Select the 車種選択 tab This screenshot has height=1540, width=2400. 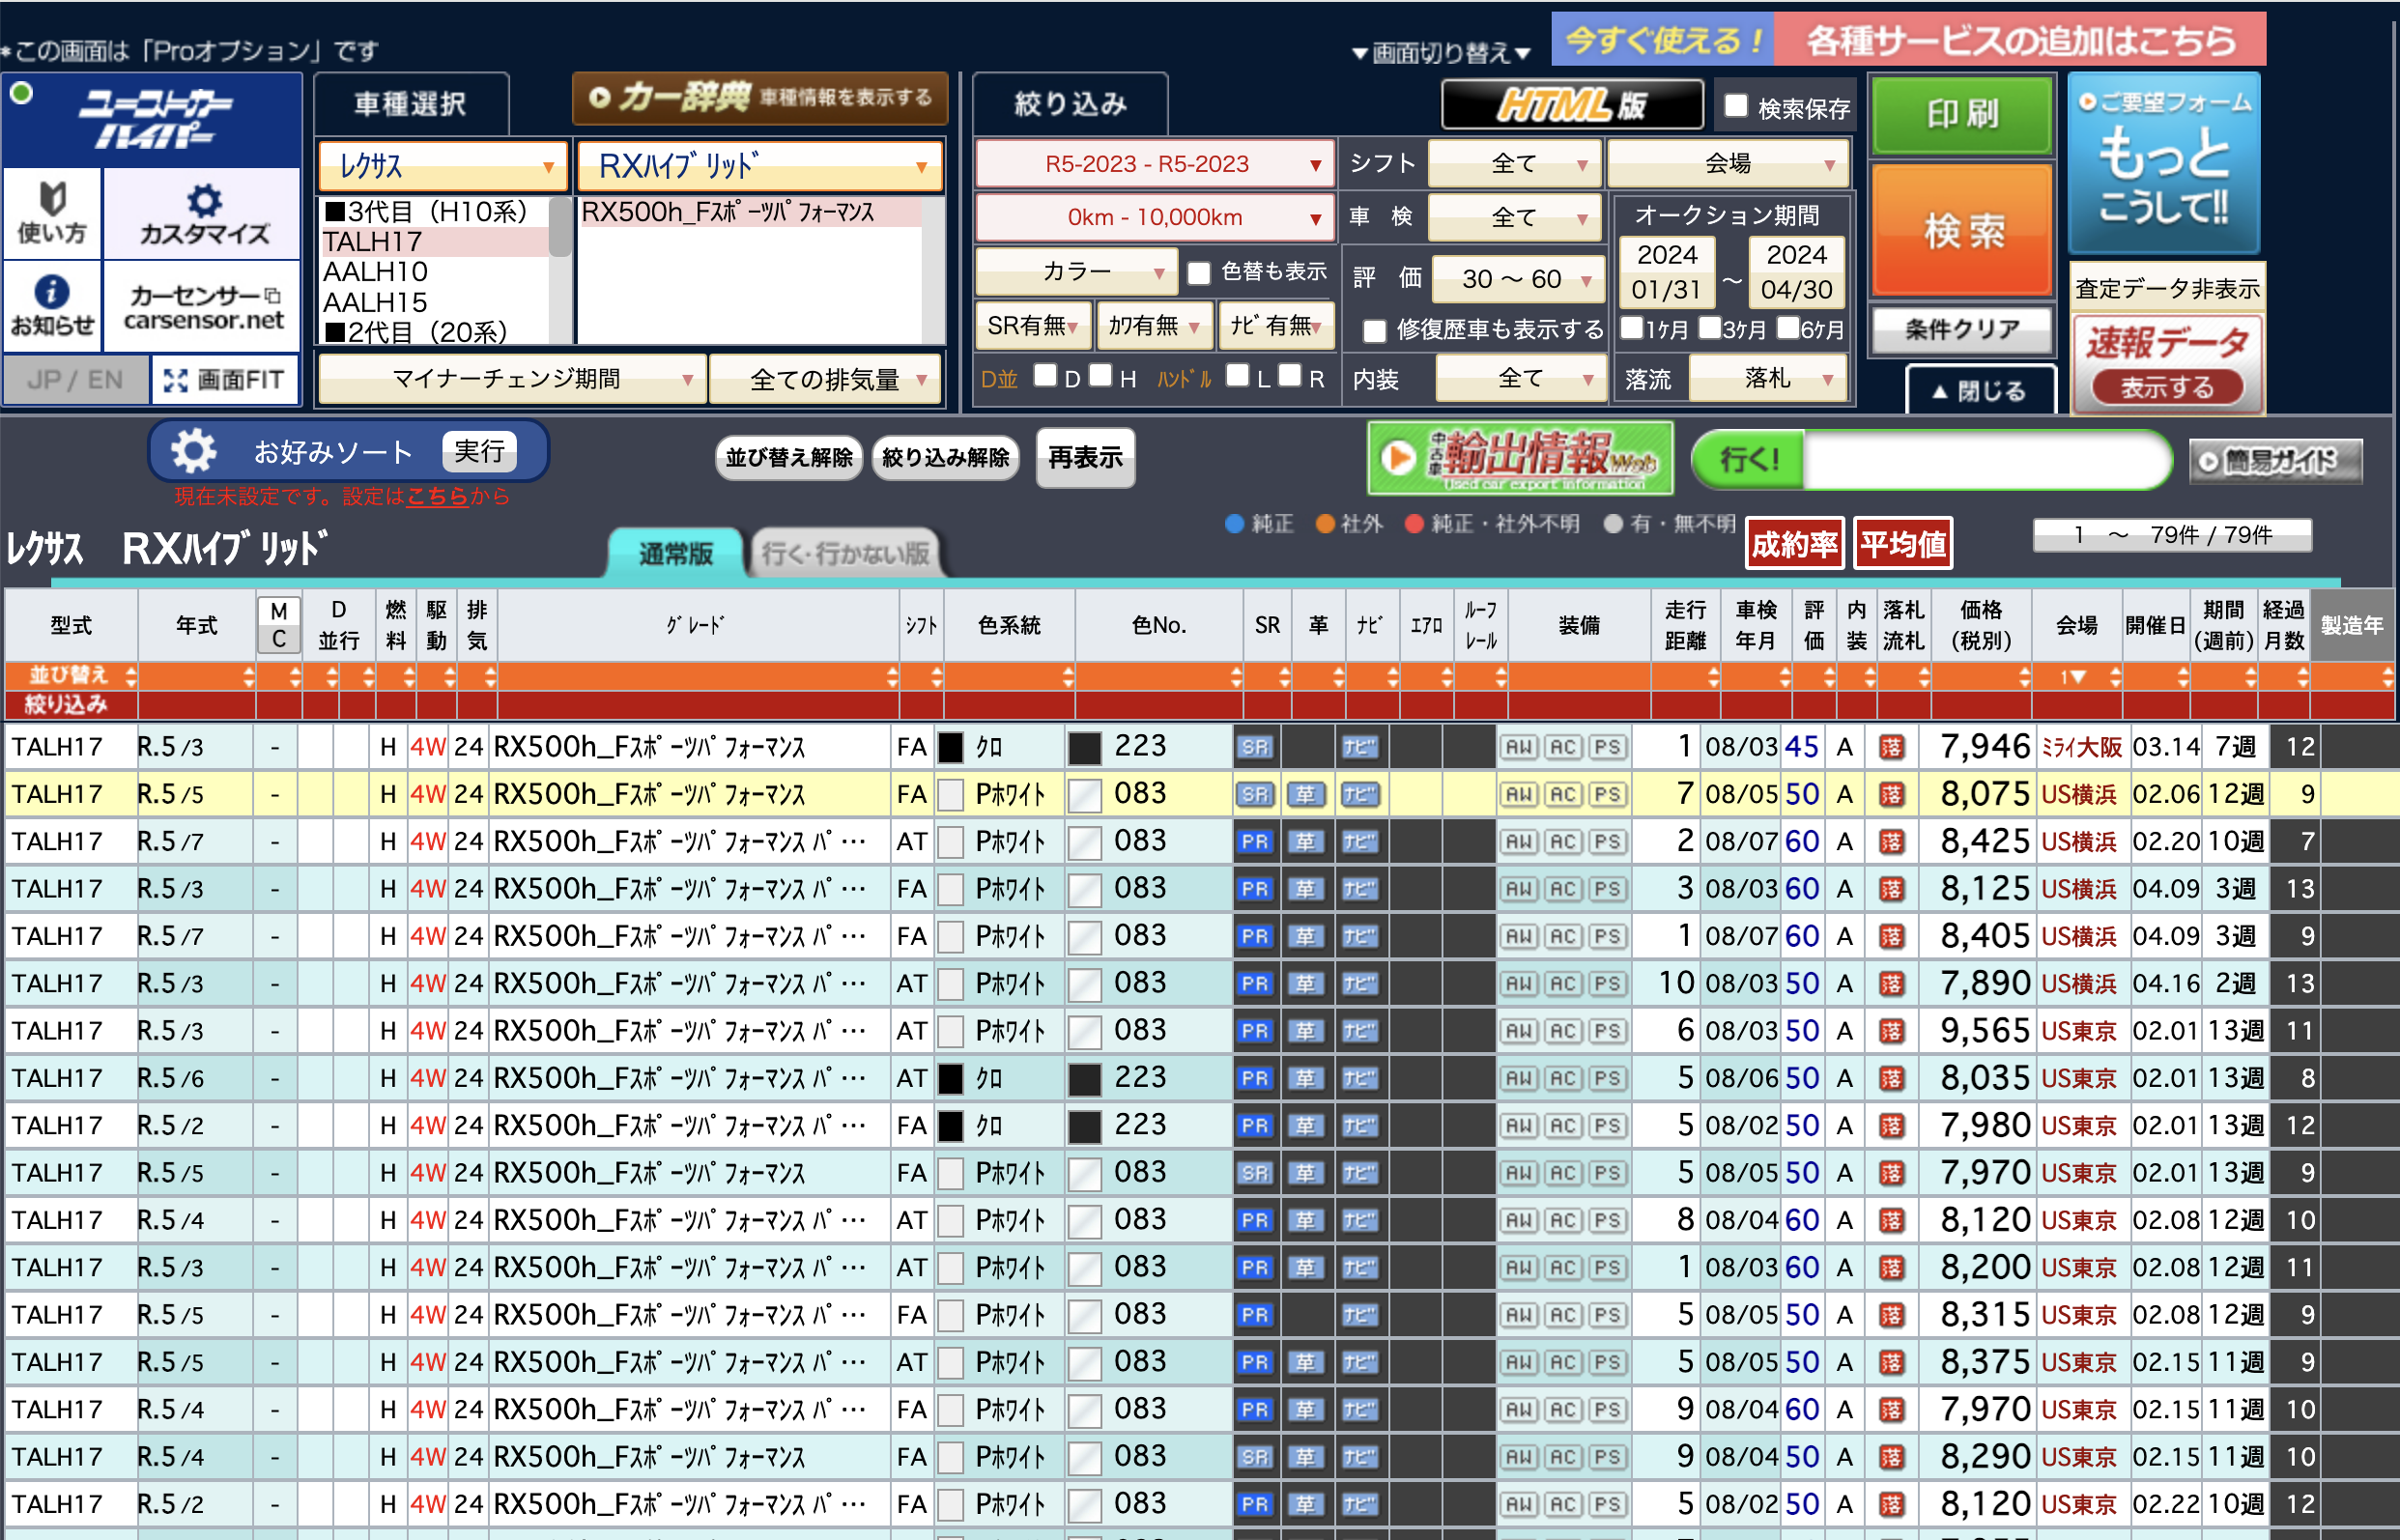pos(410,104)
